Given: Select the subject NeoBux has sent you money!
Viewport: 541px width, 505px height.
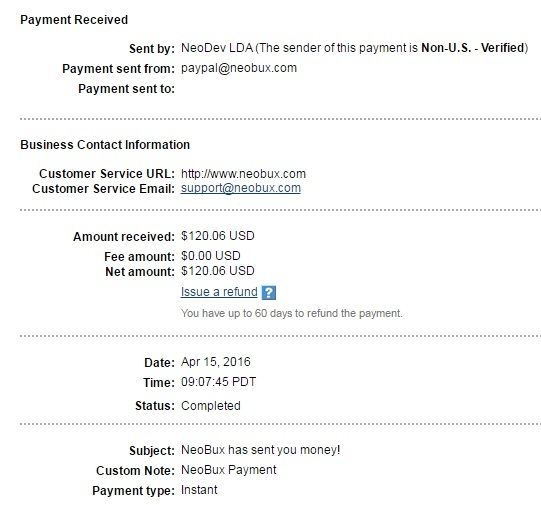Looking at the screenshot, I should pos(260,450).
